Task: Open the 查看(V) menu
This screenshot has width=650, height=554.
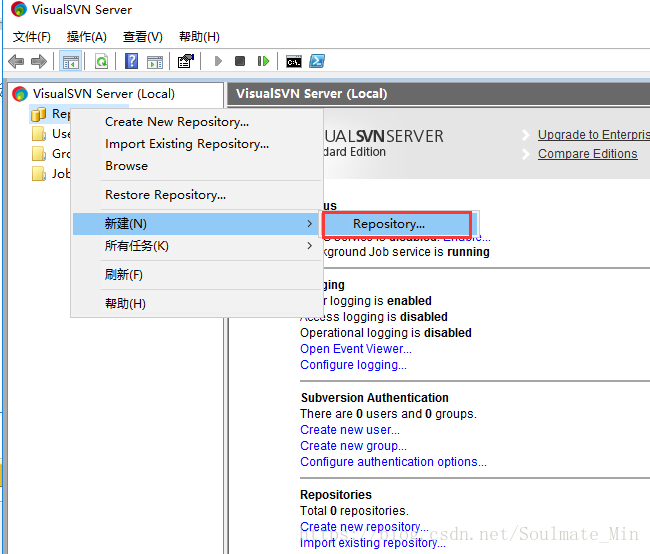Action: pyautogui.click(x=143, y=37)
